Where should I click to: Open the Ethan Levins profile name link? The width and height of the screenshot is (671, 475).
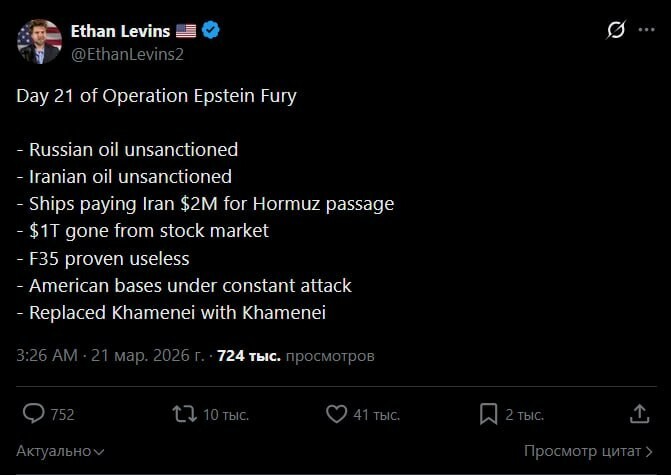(122, 30)
